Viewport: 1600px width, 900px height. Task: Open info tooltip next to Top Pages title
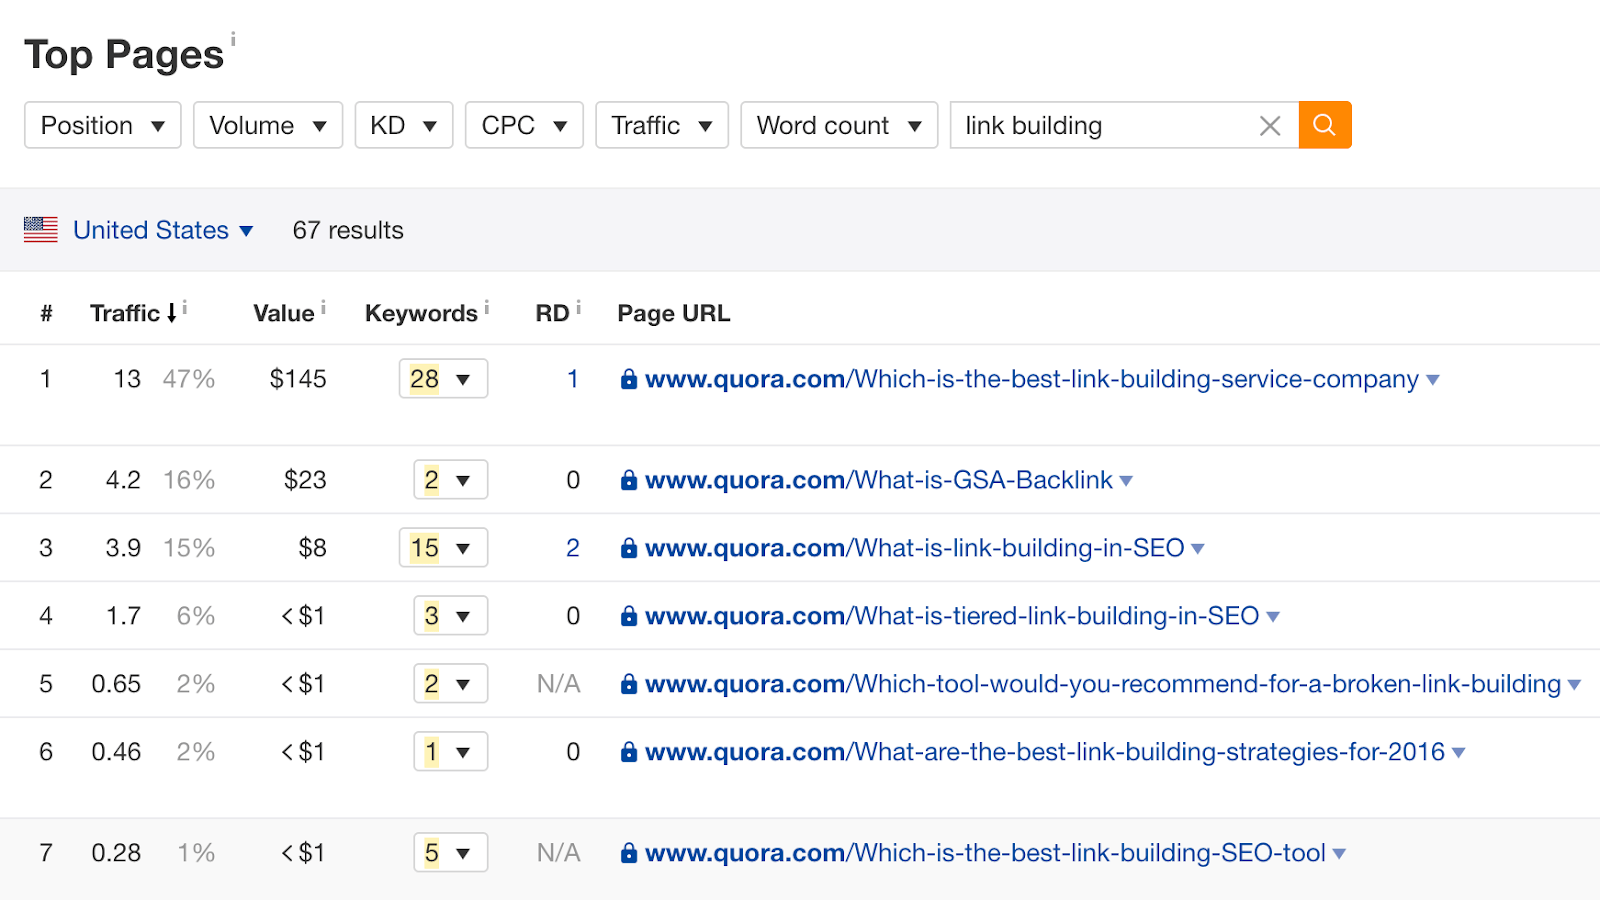pyautogui.click(x=233, y=39)
